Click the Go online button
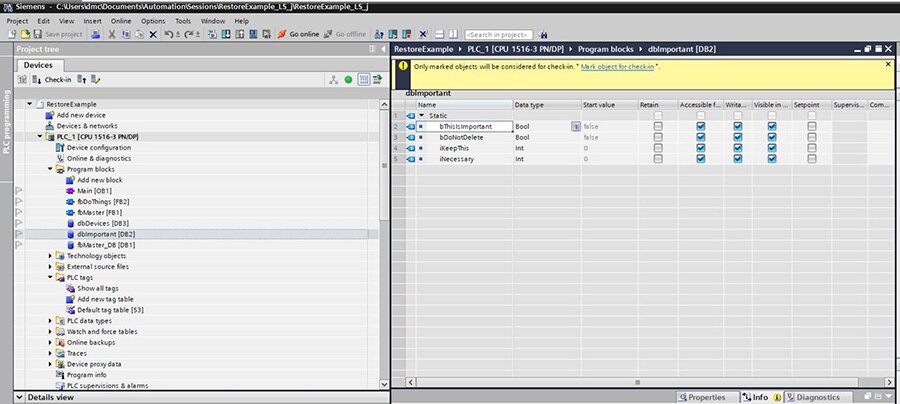This screenshot has height=404, width=900. pos(298,34)
